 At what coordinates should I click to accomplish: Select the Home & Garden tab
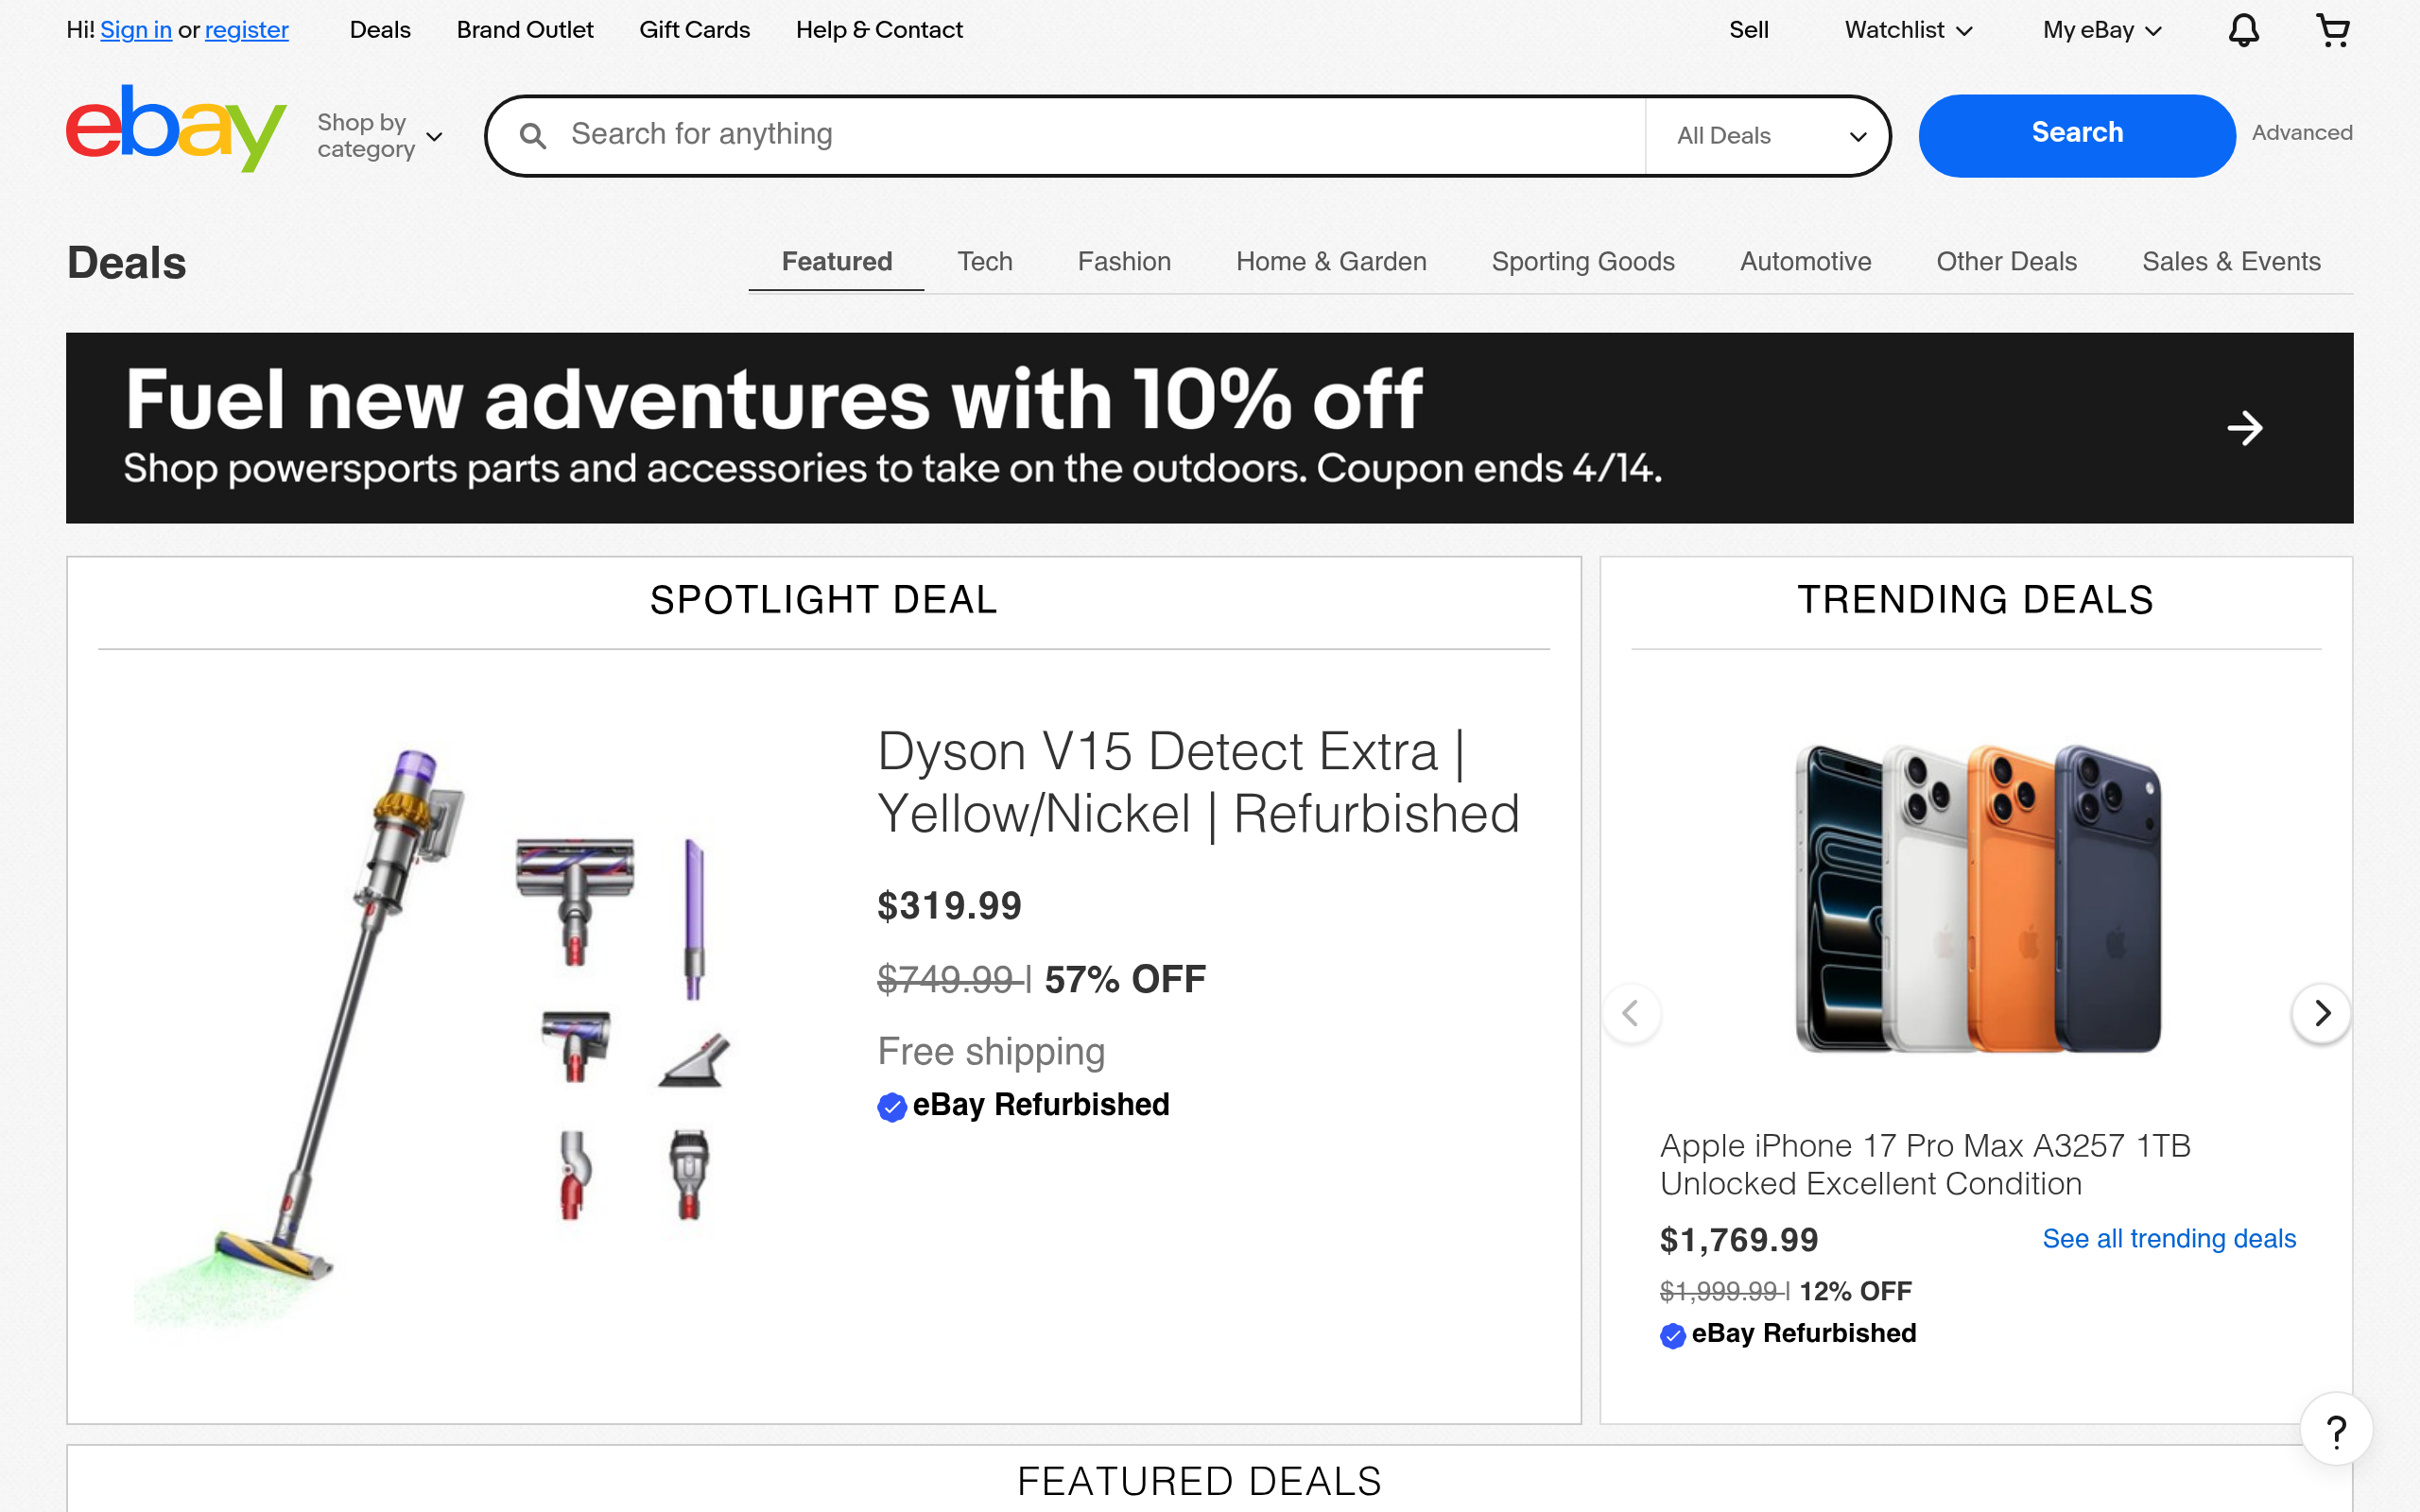pyautogui.click(x=1330, y=262)
